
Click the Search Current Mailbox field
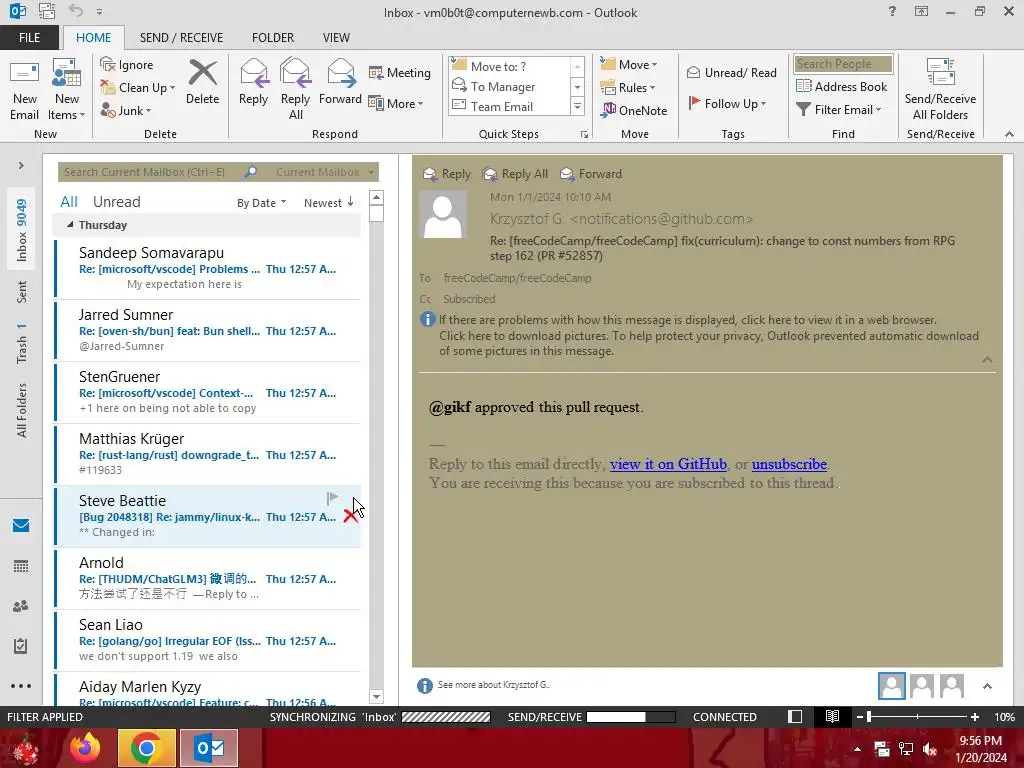pyautogui.click(x=150, y=172)
